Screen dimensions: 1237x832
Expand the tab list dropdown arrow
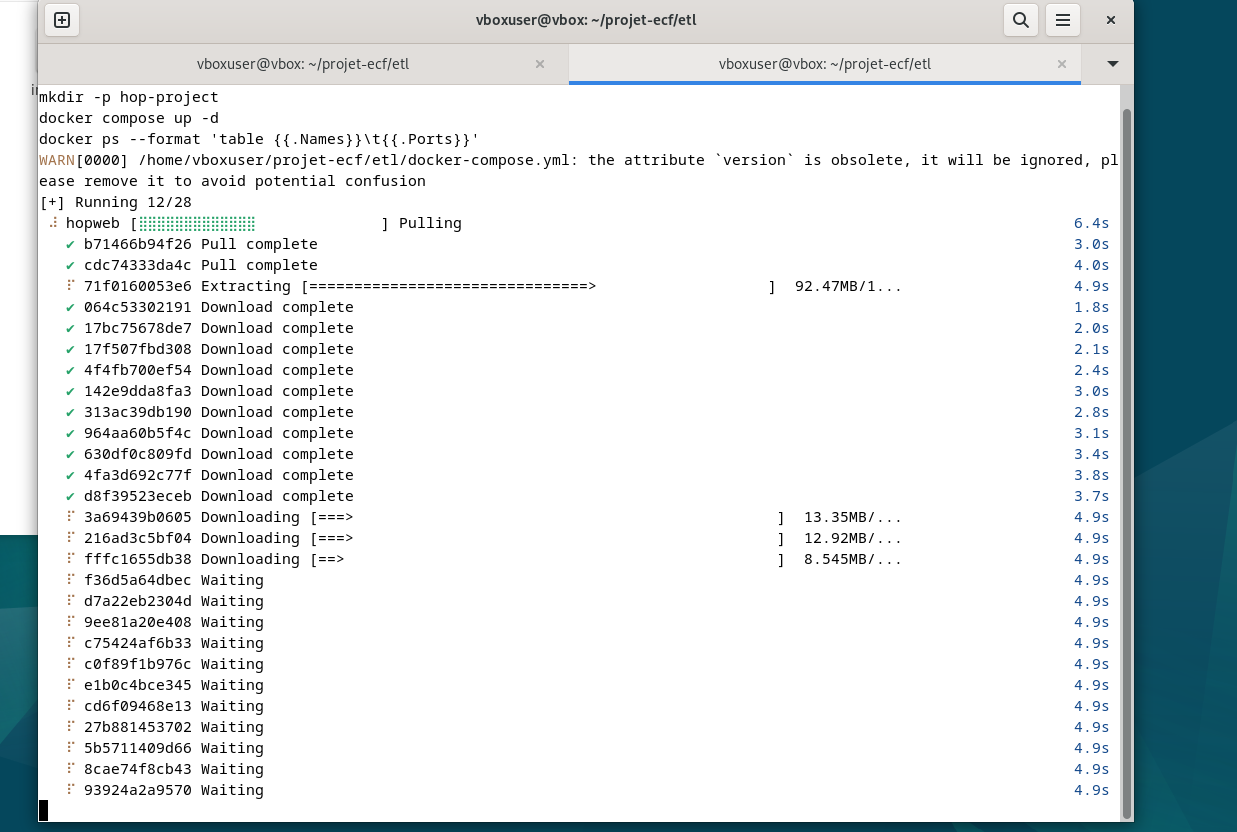pos(1112,64)
